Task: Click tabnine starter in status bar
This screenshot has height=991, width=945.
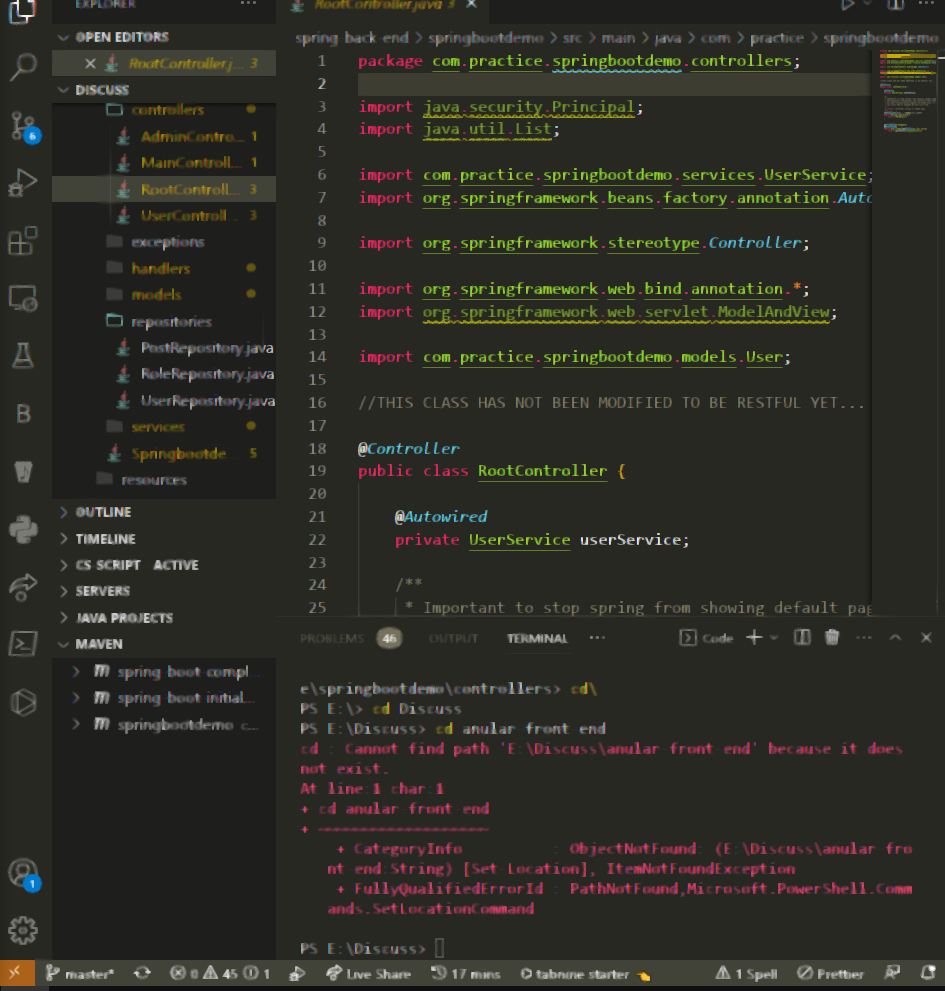Action: point(585,974)
